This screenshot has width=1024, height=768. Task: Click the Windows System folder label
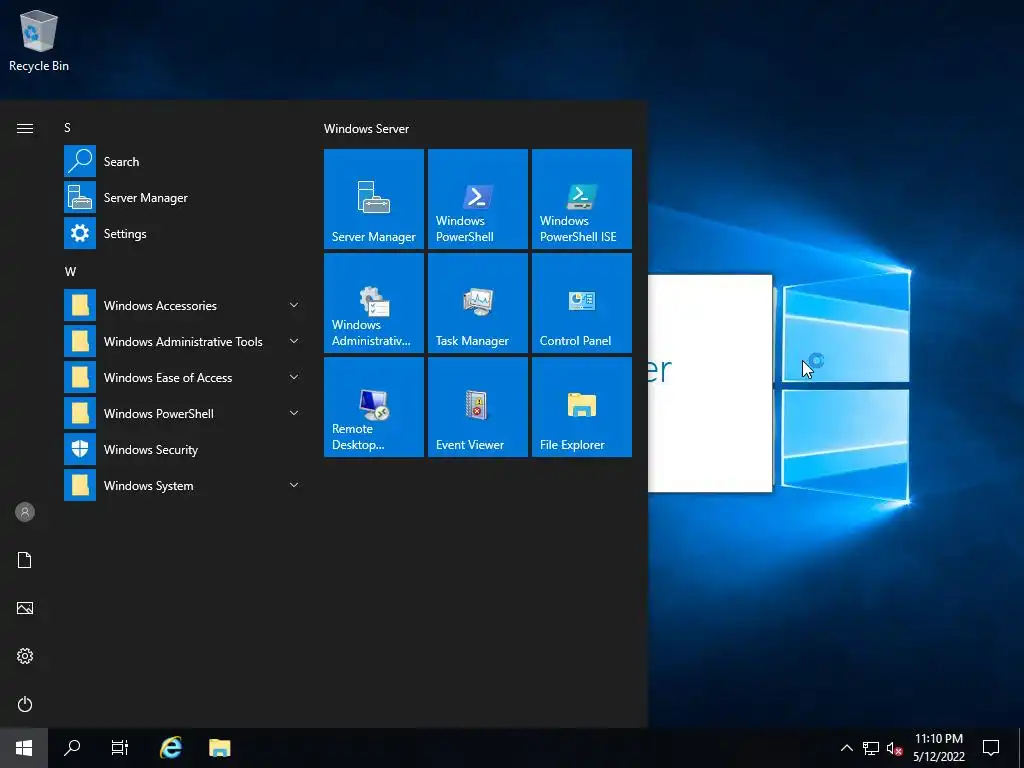pos(148,486)
